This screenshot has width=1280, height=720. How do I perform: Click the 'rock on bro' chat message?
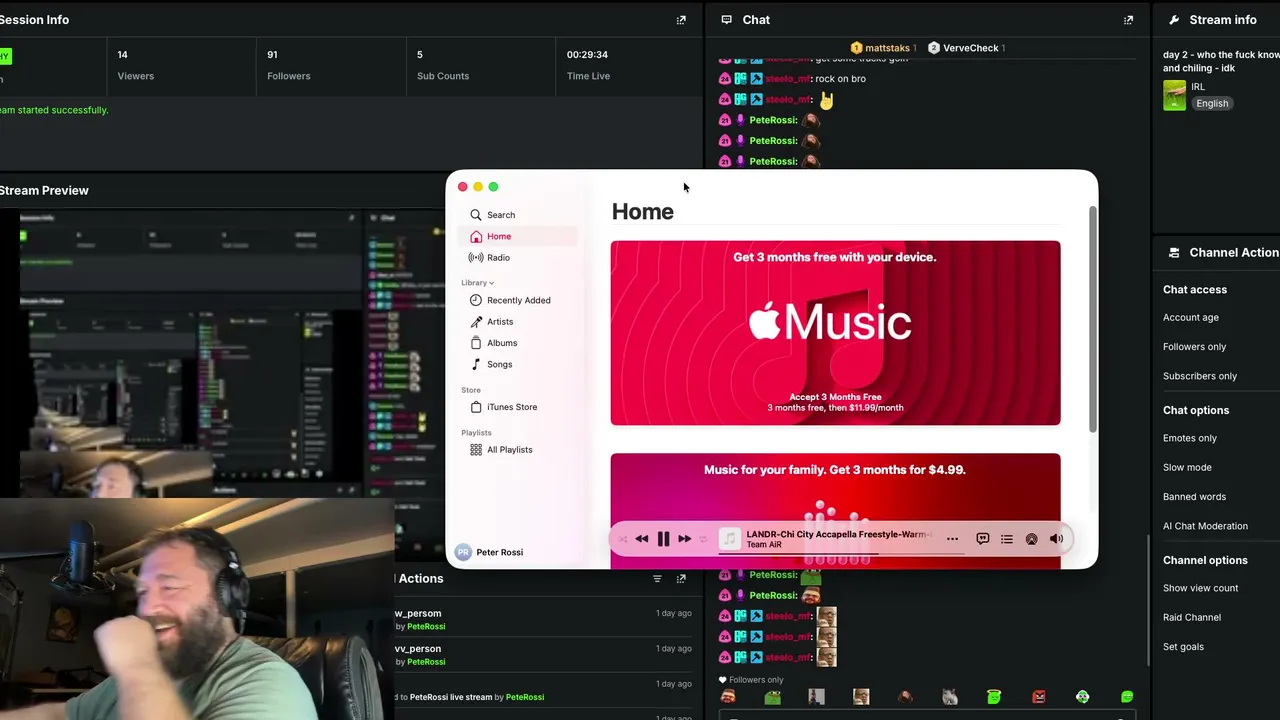pyautogui.click(x=840, y=79)
